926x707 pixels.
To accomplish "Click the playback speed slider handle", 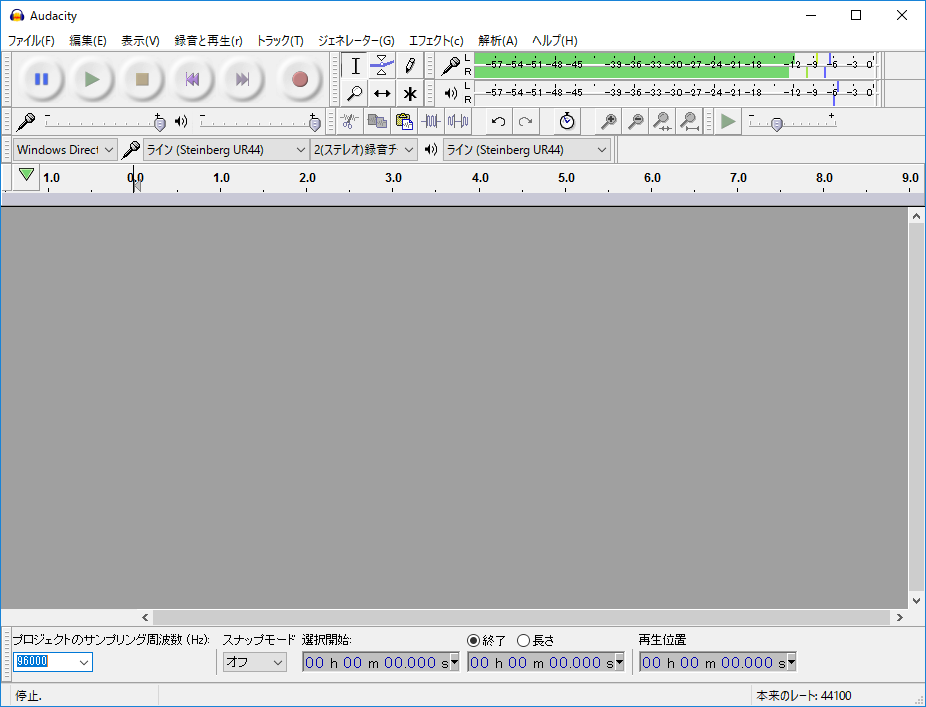I will point(777,124).
